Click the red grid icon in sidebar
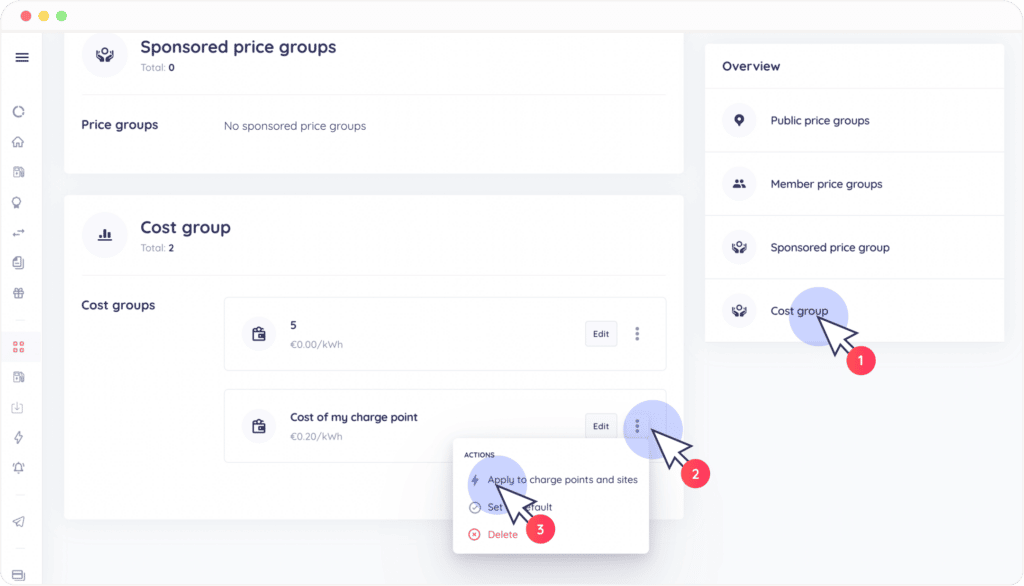The height and width of the screenshot is (586, 1024). point(18,347)
